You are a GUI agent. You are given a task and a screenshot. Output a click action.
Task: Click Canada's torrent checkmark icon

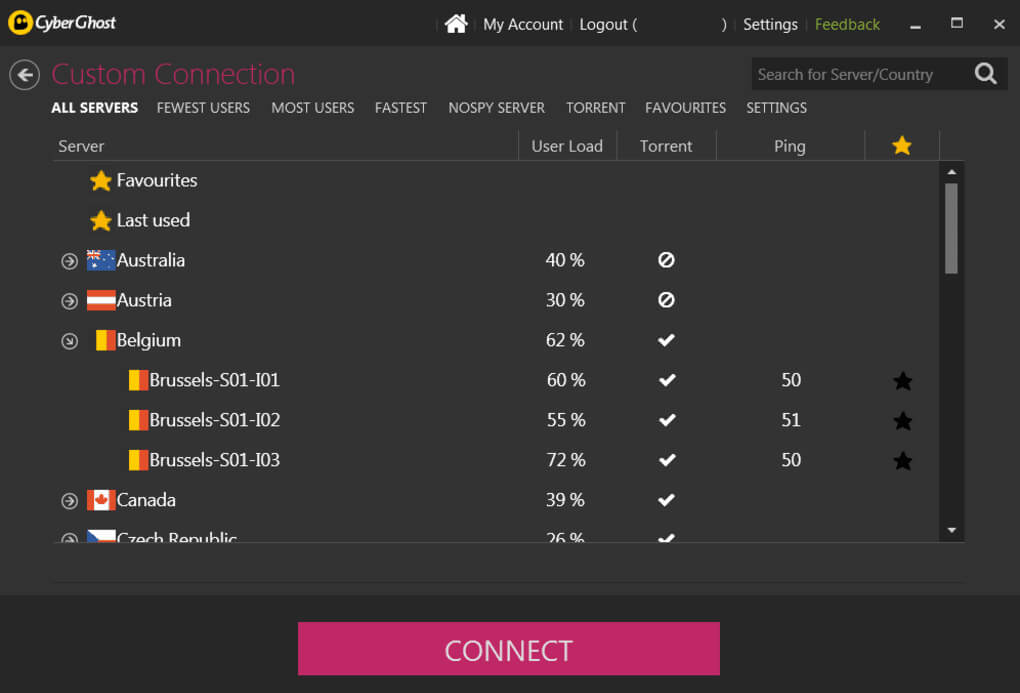point(666,500)
